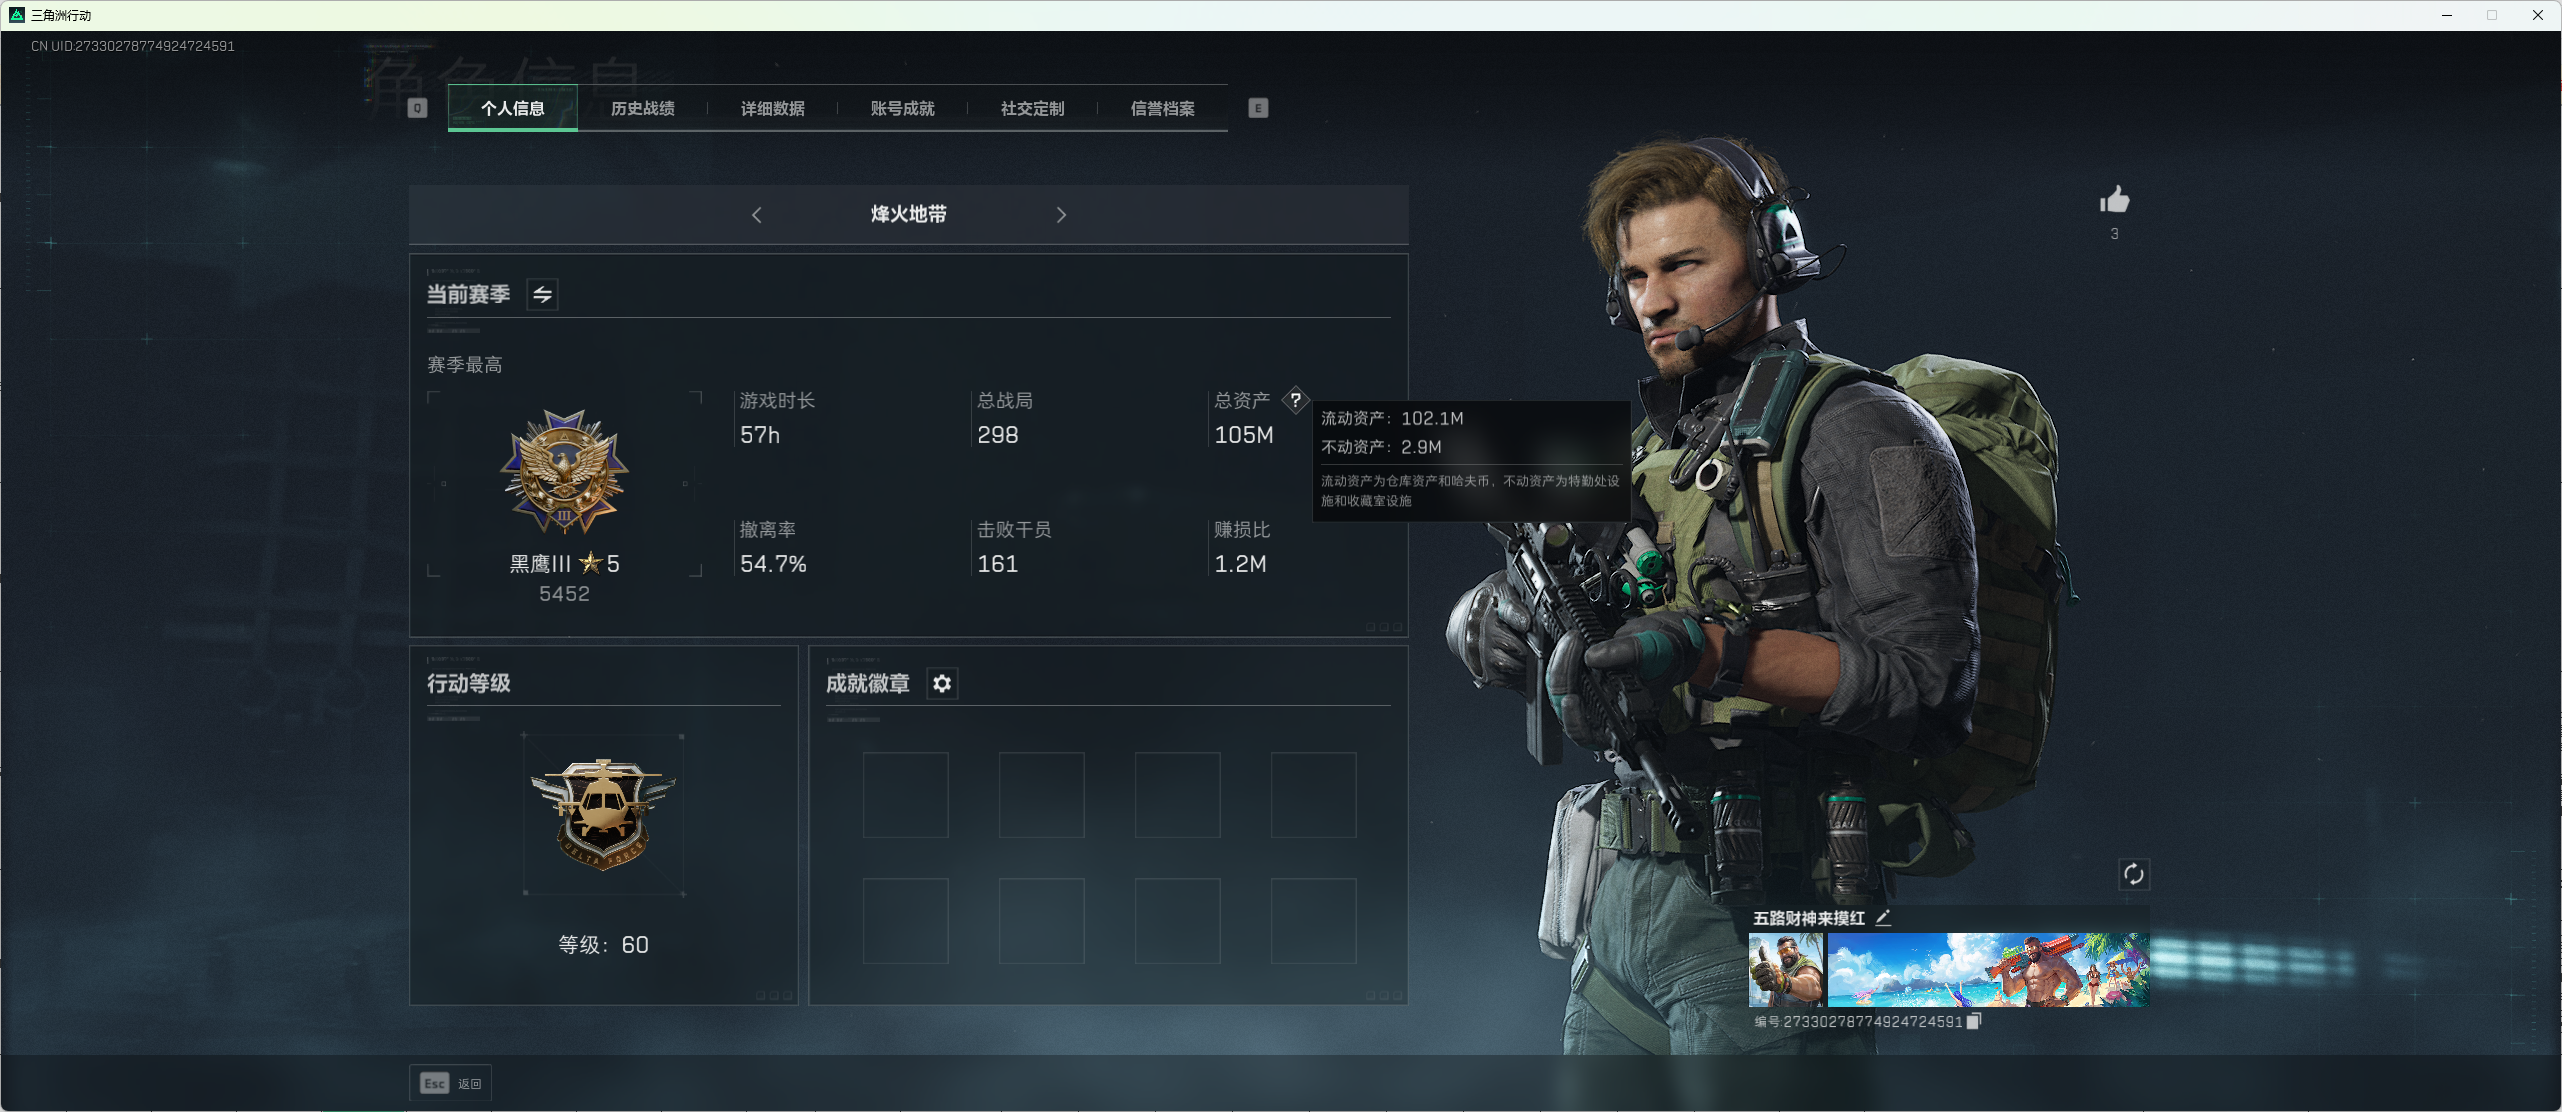Click the 烽火地带 mode selector title
Screen dimensions: 2562x1112
click(x=908, y=215)
